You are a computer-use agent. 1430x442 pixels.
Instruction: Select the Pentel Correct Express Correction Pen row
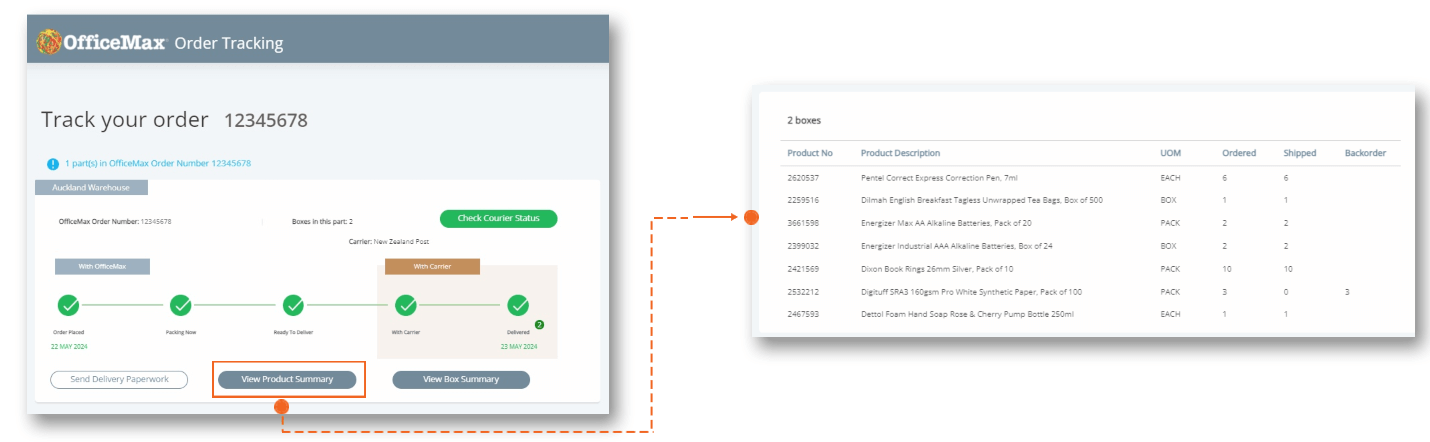coord(938,177)
